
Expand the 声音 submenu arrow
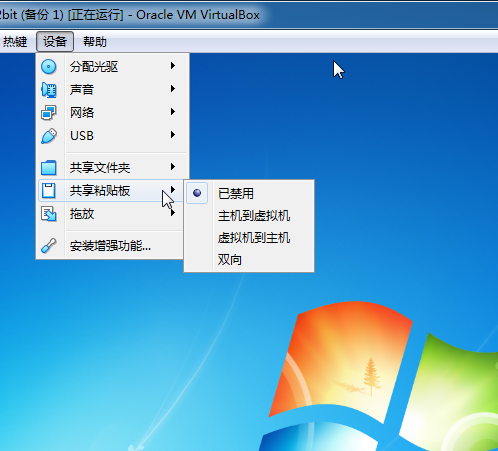(173, 89)
